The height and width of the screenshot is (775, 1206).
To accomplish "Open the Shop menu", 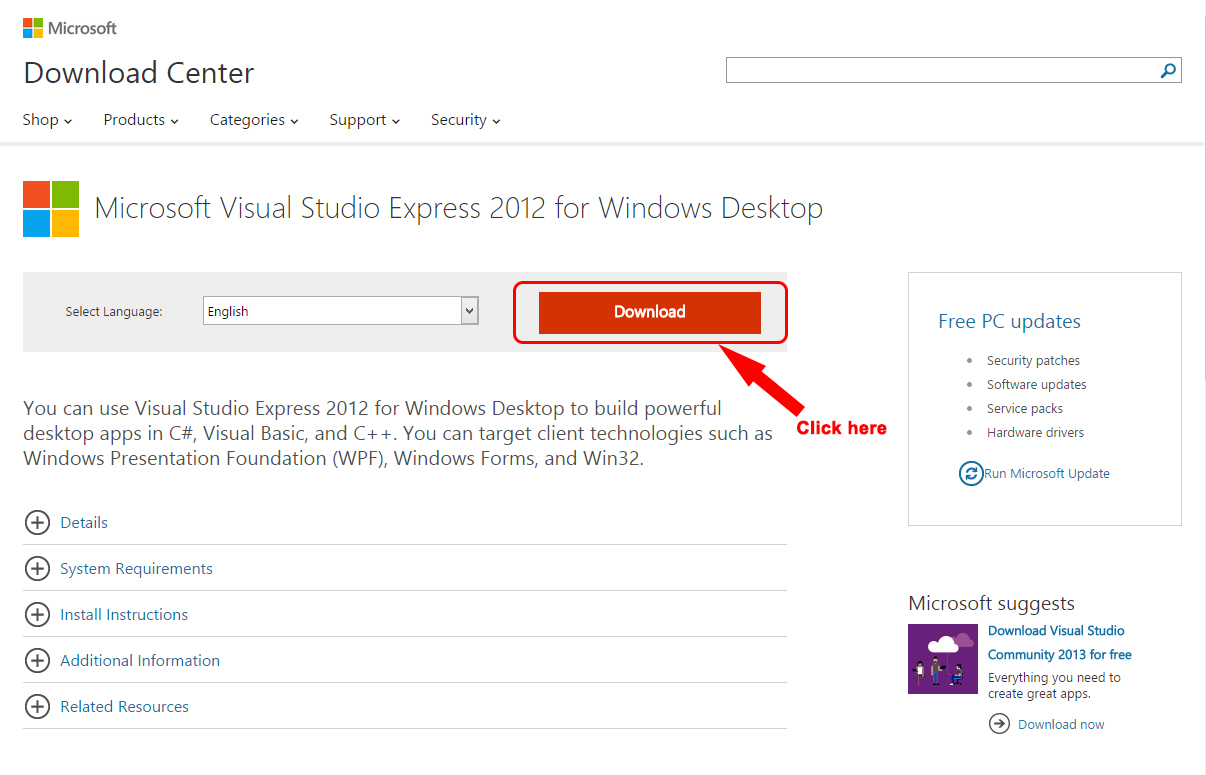I will point(47,120).
